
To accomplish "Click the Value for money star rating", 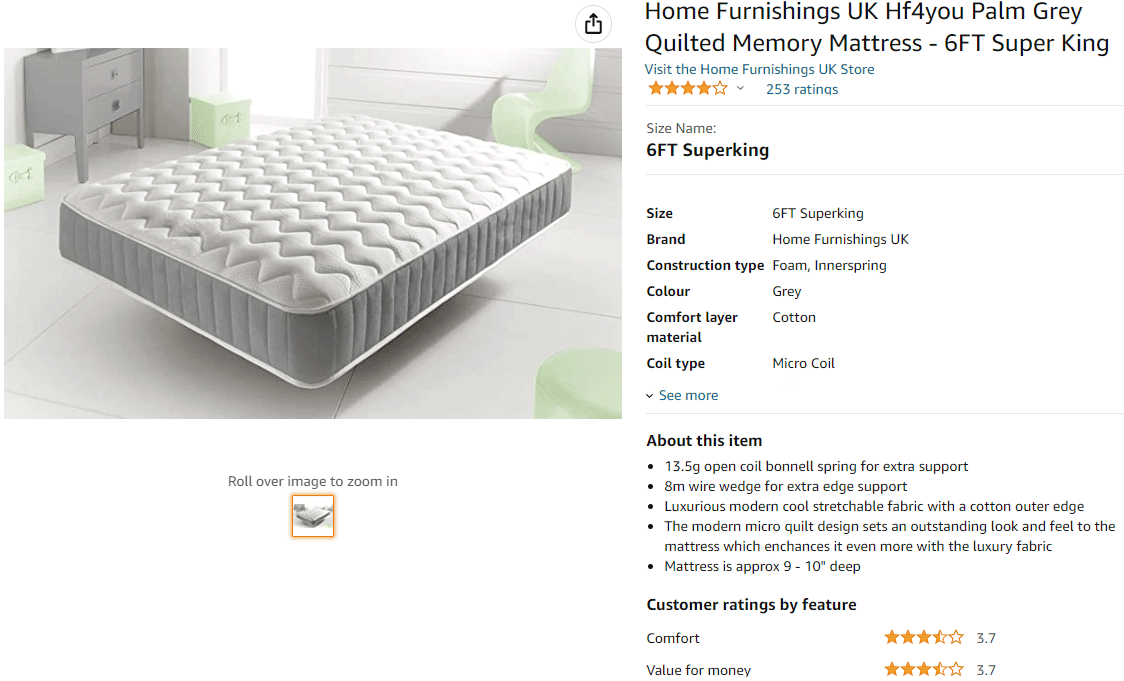I will pos(923,669).
